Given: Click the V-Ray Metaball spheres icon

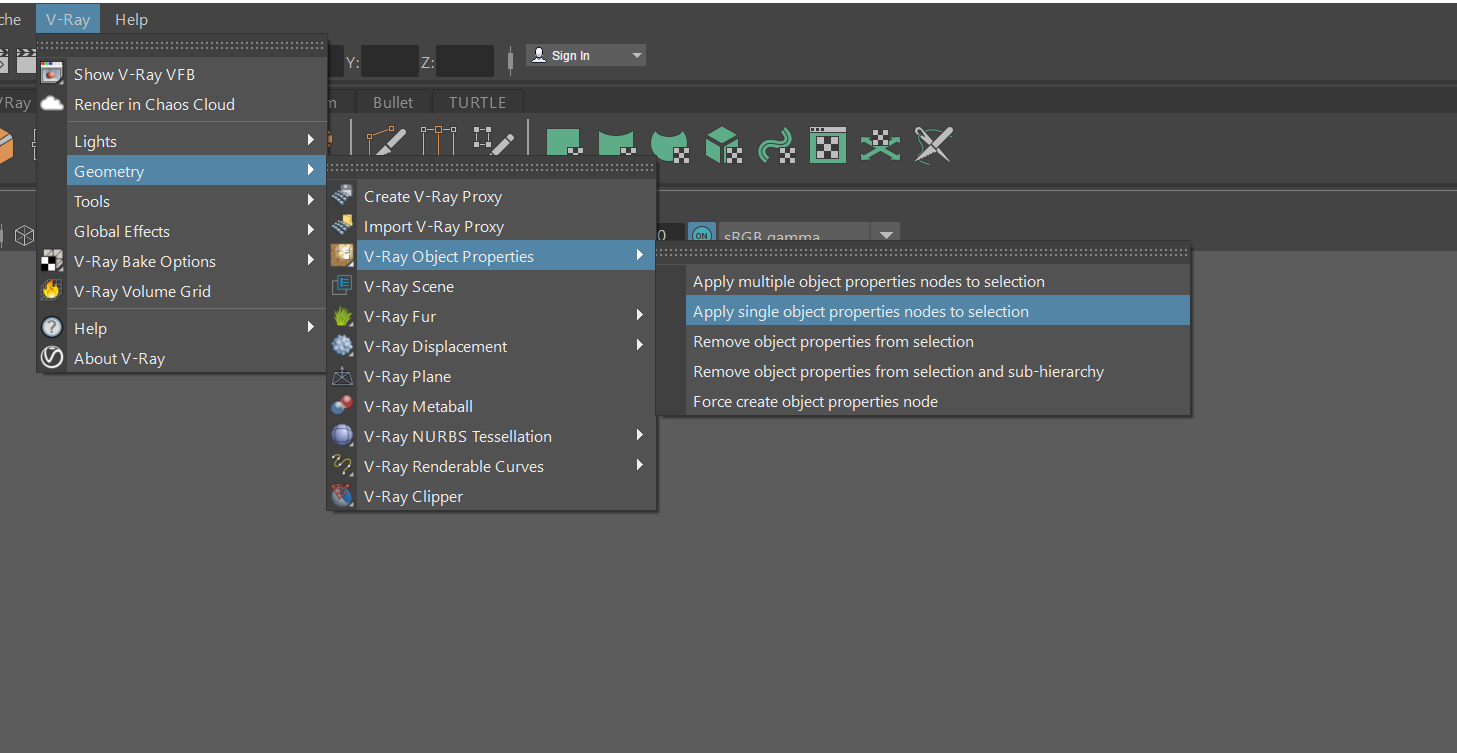Looking at the screenshot, I should (343, 406).
